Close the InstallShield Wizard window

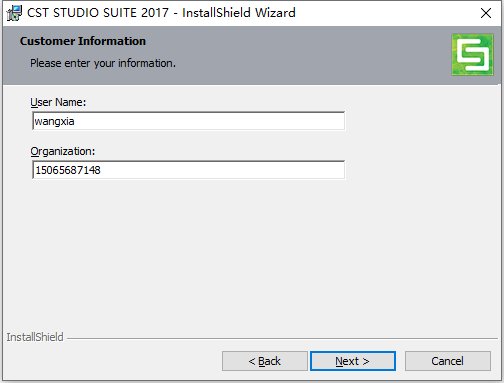coord(486,13)
